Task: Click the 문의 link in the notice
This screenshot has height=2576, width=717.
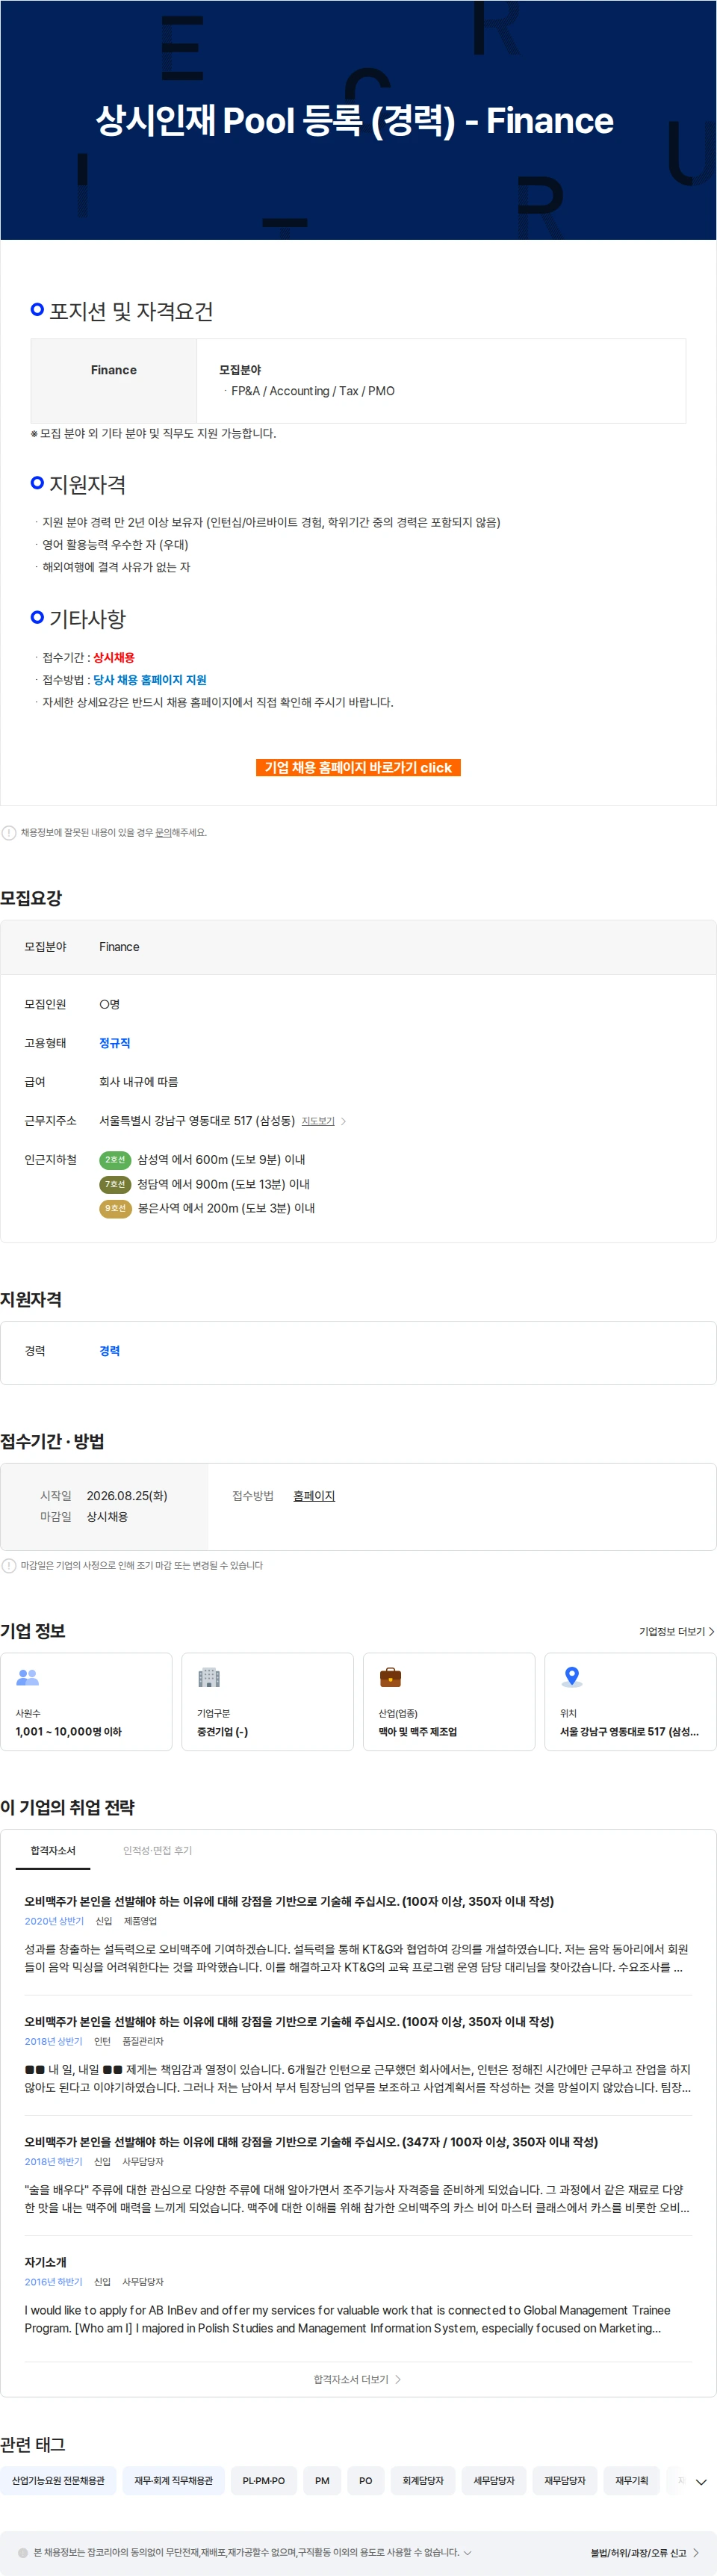Action: click(x=162, y=833)
